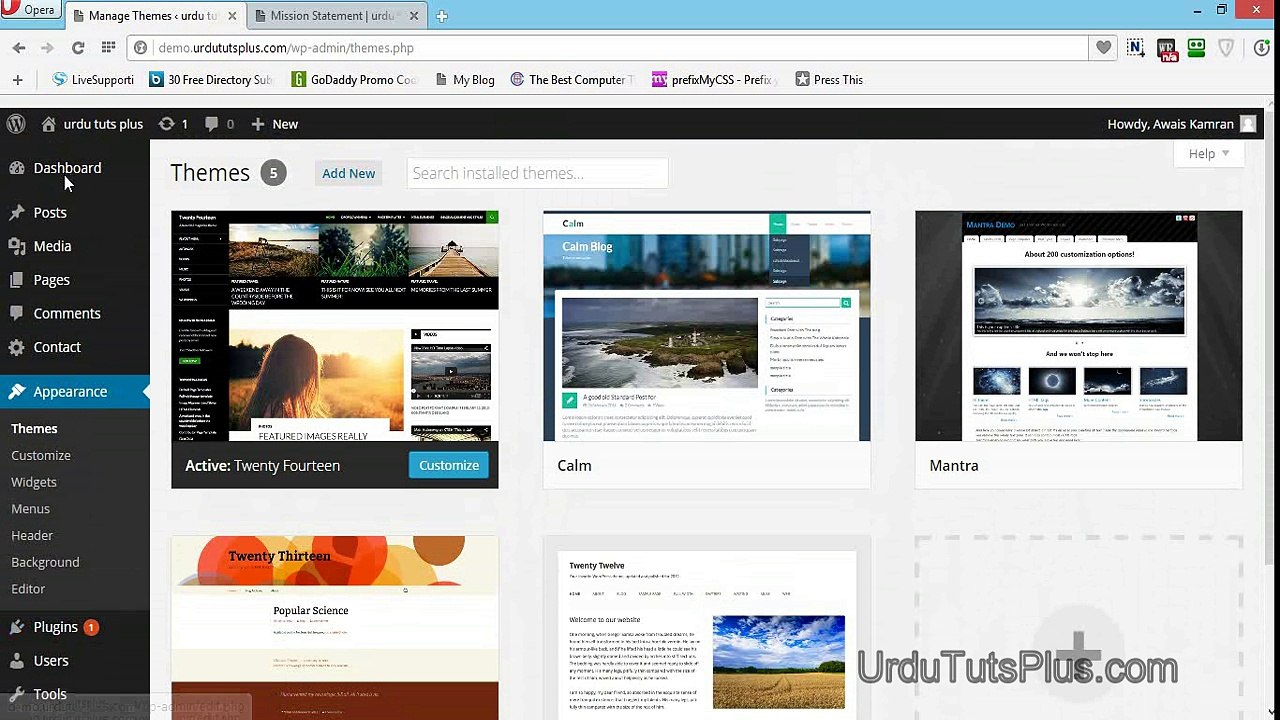This screenshot has height=720, width=1280.
Task: Open the site home icon for urdu tuts plus
Action: point(48,124)
